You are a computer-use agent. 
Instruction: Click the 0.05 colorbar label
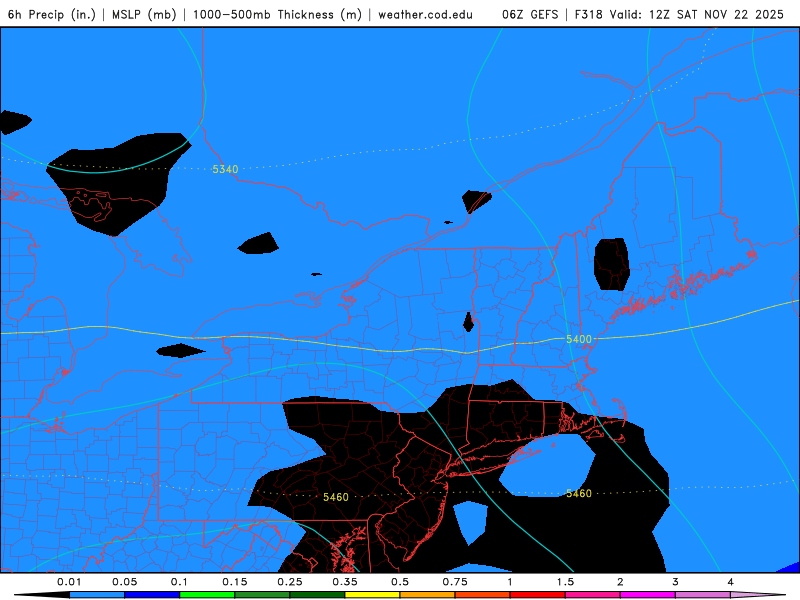point(124,582)
